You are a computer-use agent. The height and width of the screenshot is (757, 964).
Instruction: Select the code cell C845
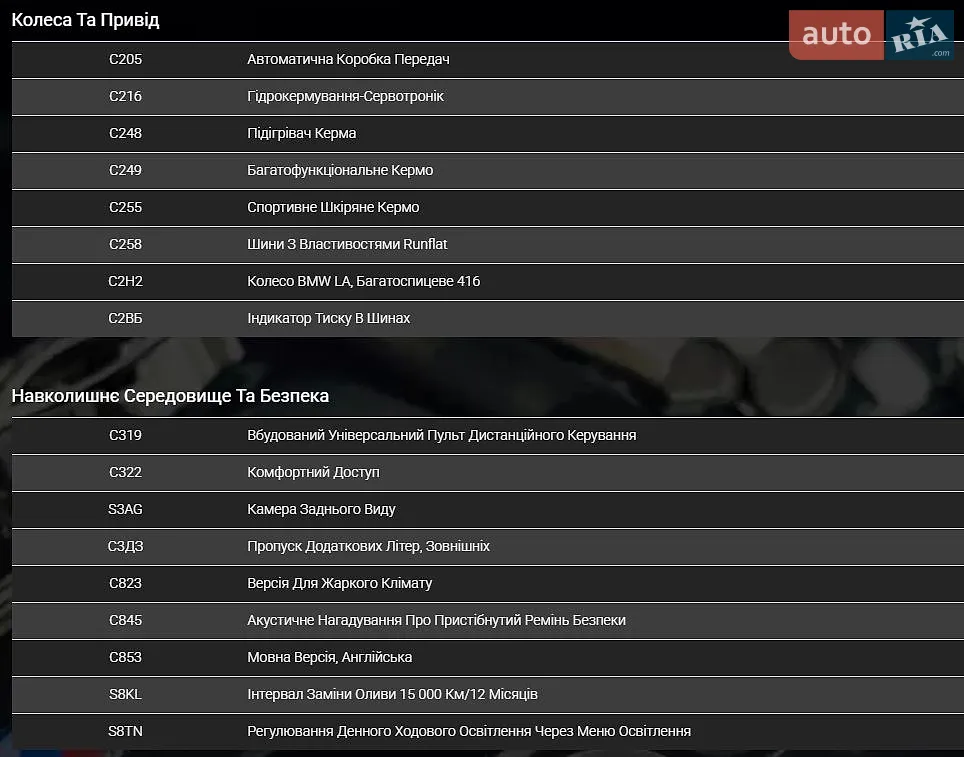[x=125, y=620]
